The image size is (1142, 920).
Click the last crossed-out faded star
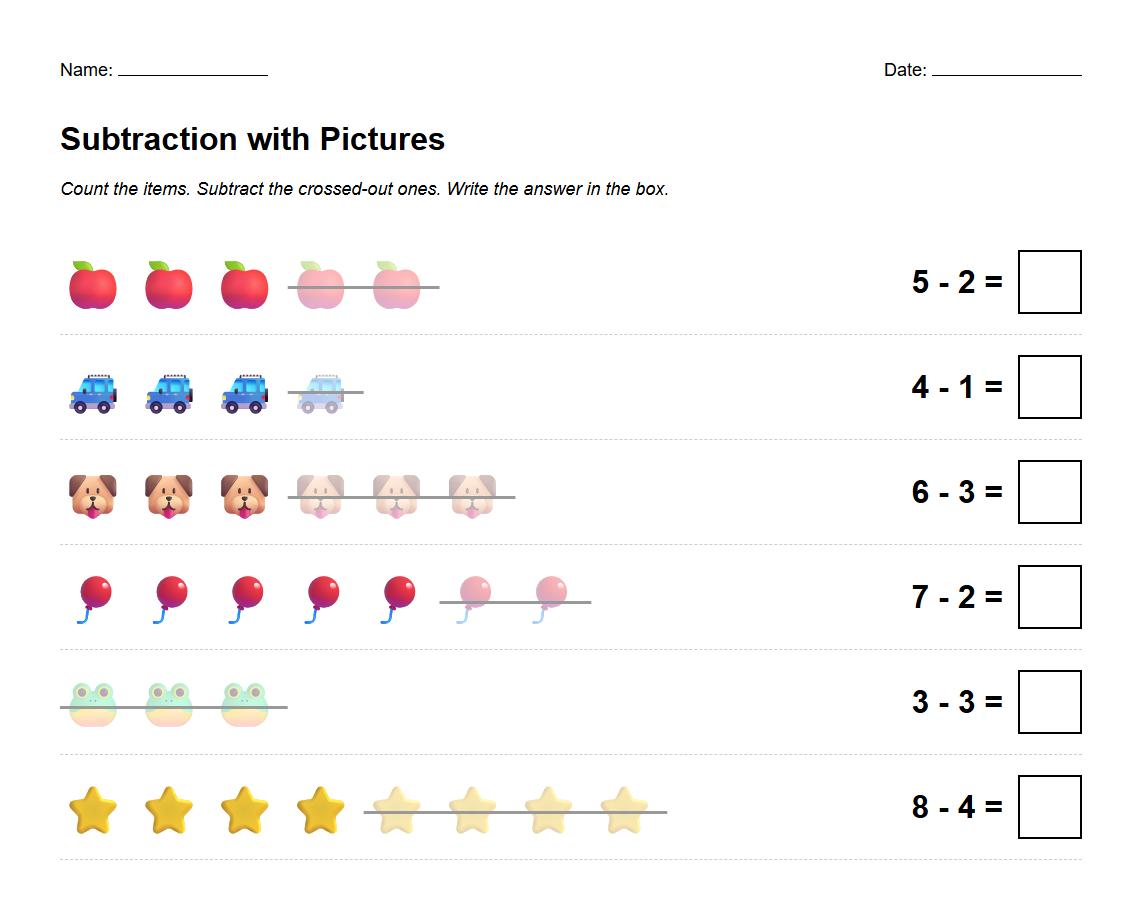point(625,810)
